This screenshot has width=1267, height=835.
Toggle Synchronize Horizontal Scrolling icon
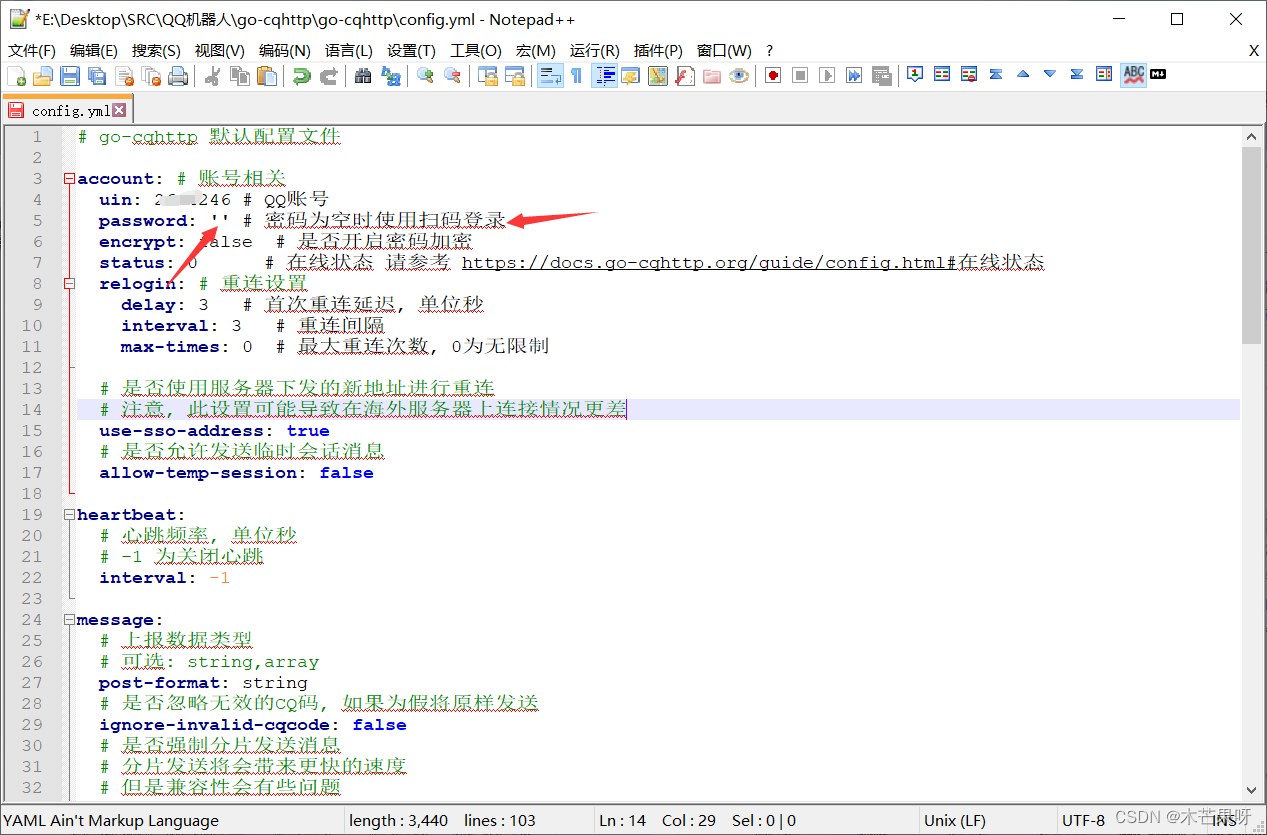[x=515, y=76]
